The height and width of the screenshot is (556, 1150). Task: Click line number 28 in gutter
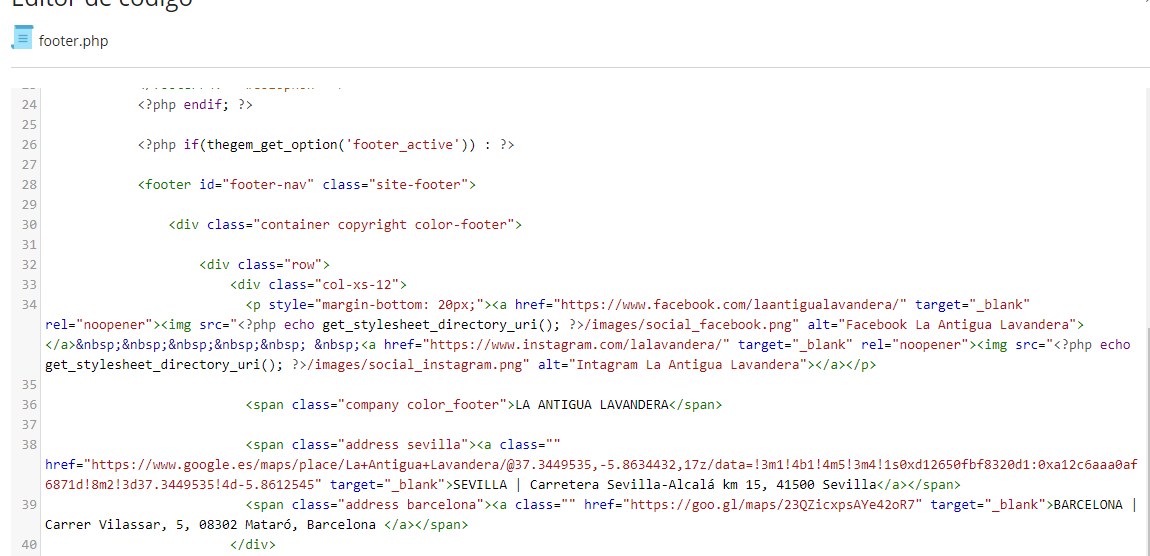[29, 185]
